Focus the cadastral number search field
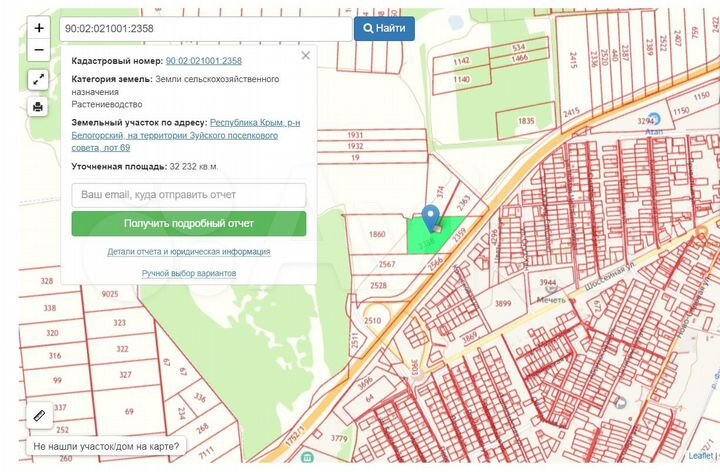 (206, 28)
